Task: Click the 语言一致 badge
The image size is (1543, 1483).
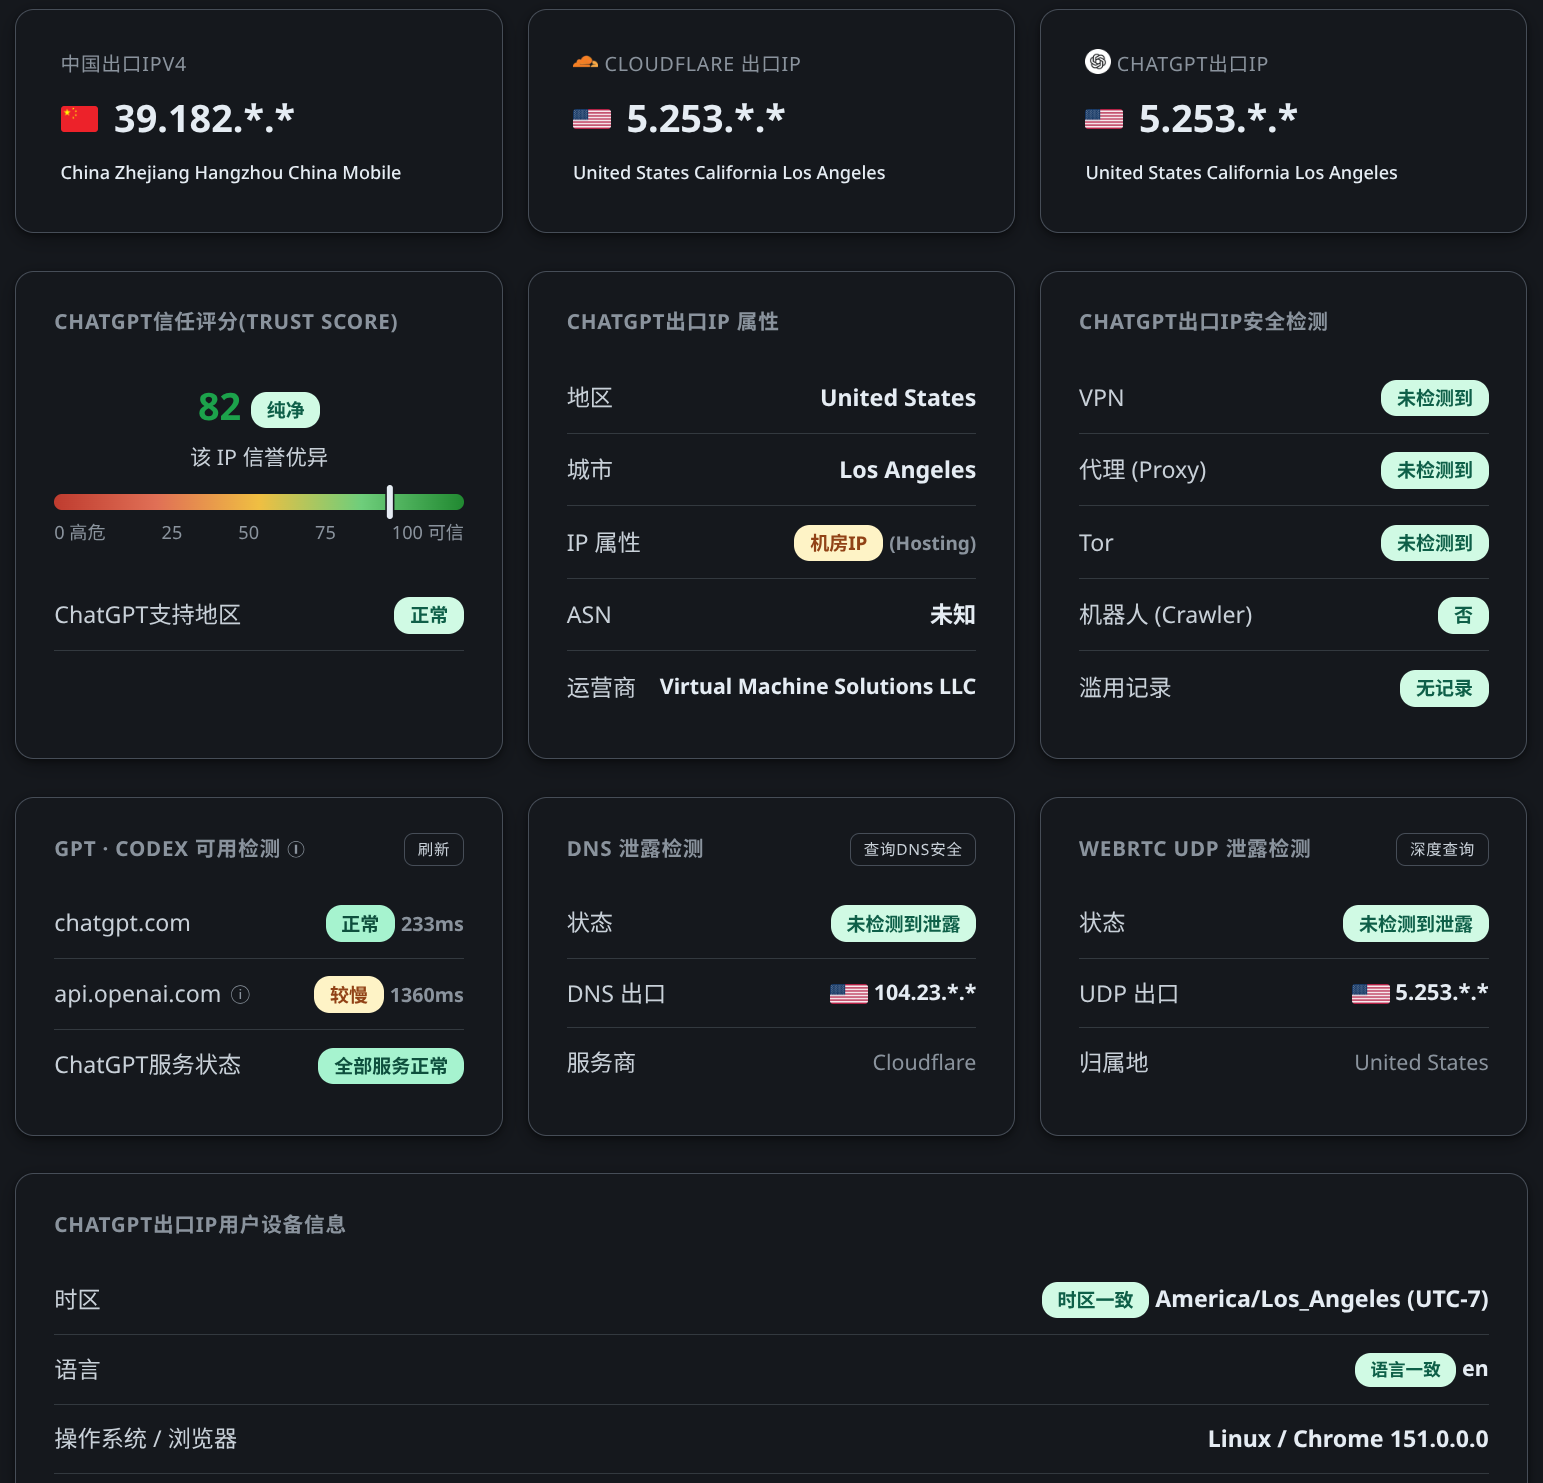Action: (x=1405, y=1370)
